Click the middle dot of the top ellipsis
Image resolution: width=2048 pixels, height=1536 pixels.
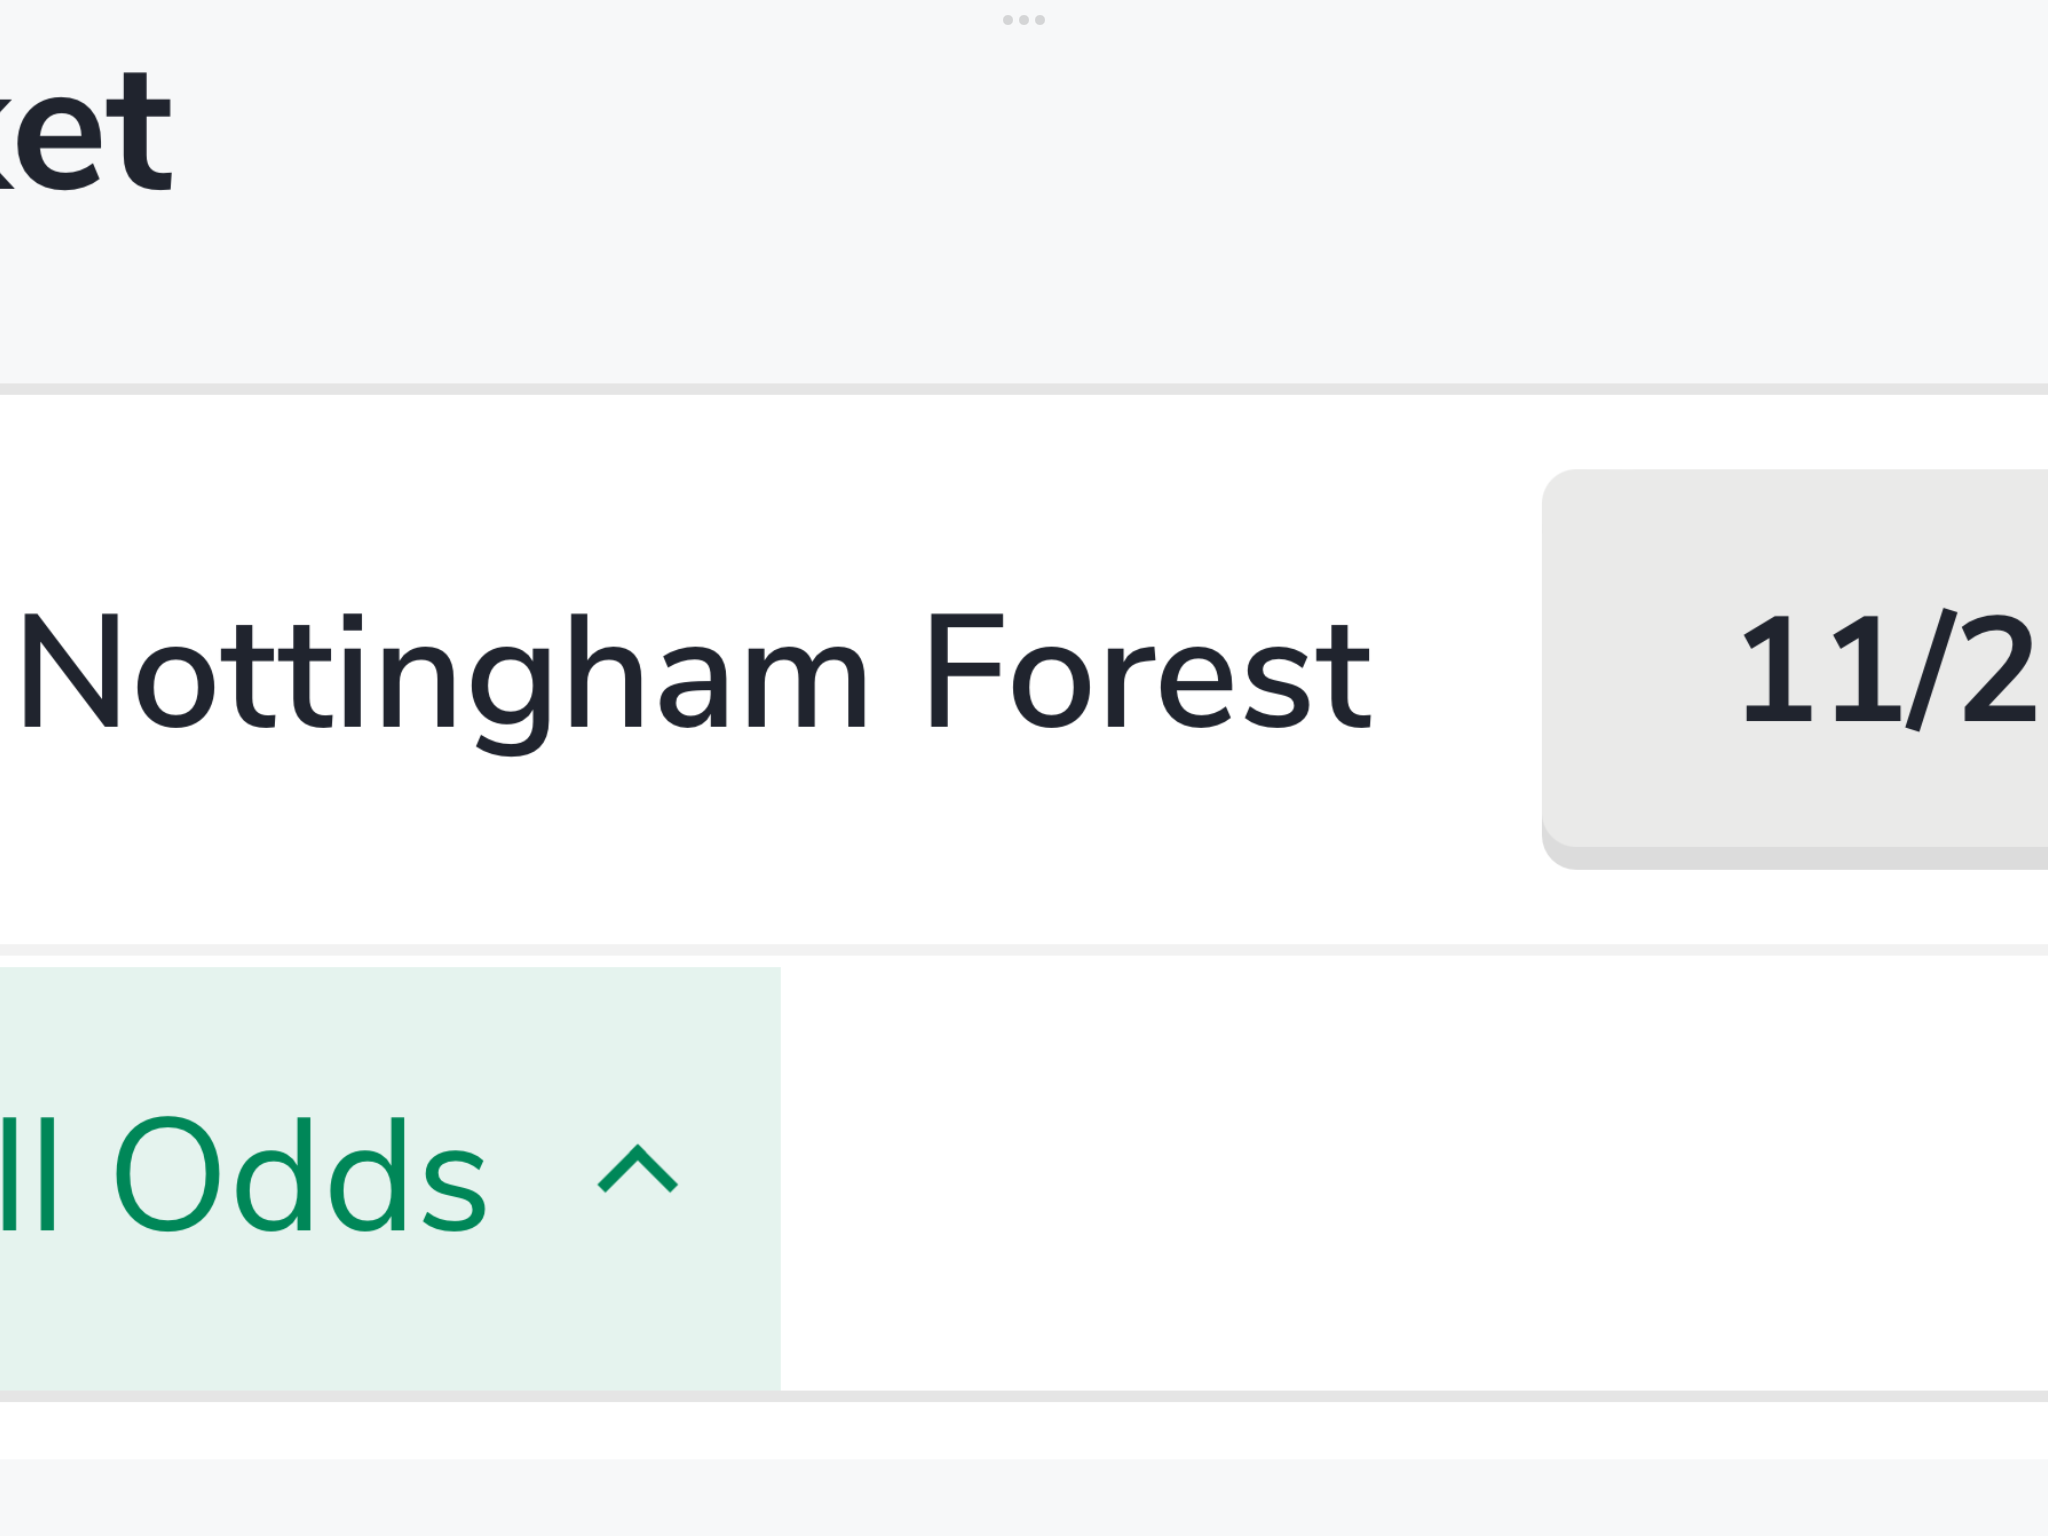[x=1024, y=20]
